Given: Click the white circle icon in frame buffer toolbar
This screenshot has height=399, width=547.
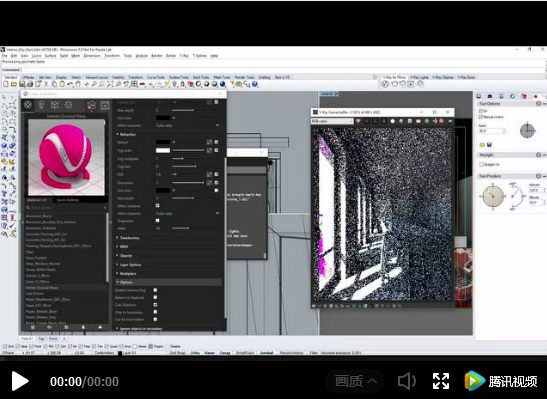Looking at the screenshot, I should 392,121.
